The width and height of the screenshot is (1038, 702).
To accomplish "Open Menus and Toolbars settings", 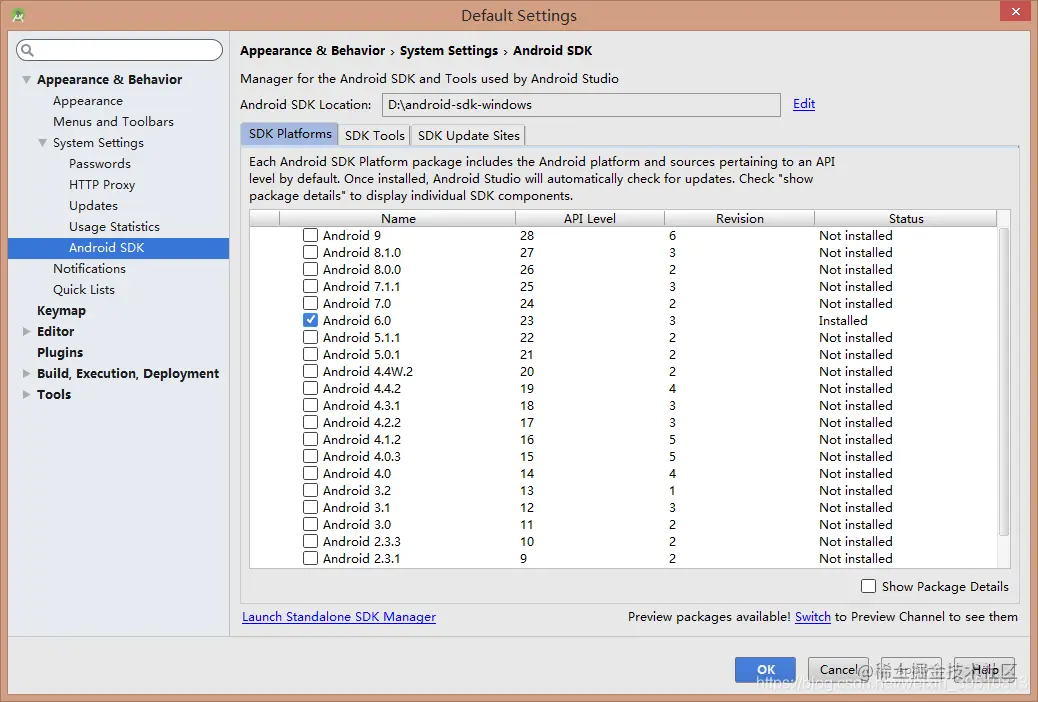I will tap(113, 122).
